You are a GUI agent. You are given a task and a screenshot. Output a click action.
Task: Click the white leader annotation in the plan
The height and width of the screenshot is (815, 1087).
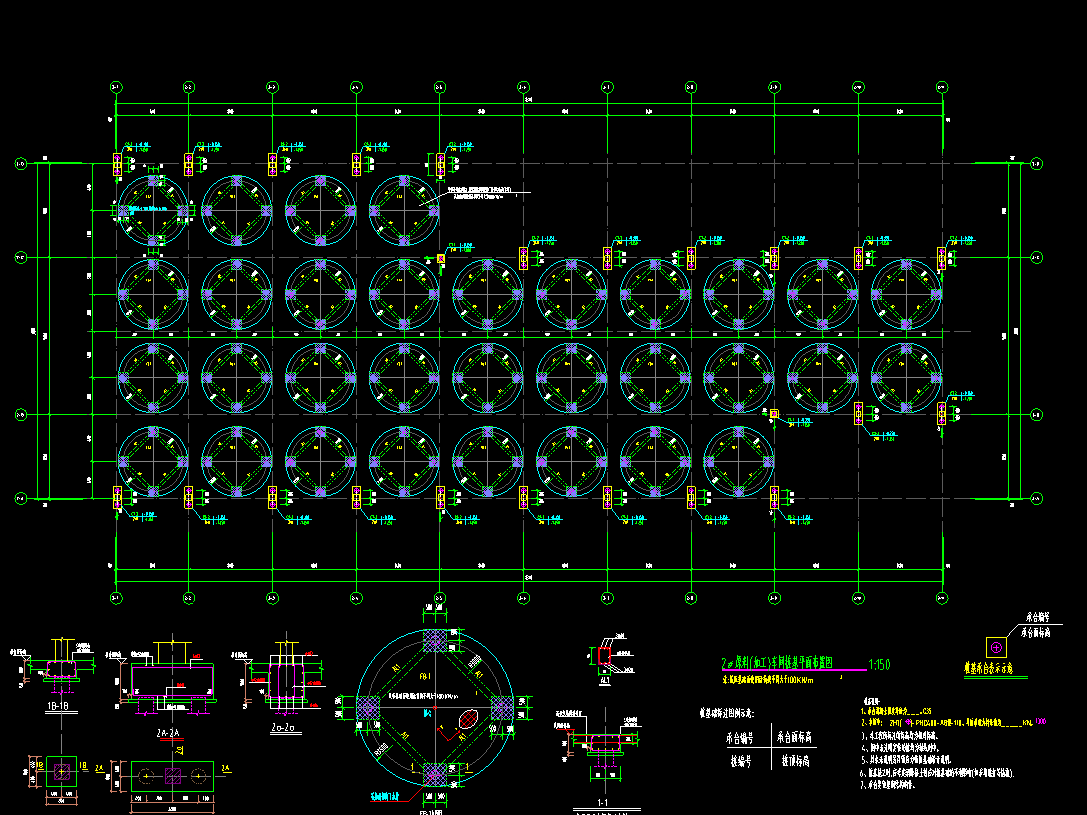pyautogui.click(x=480, y=193)
